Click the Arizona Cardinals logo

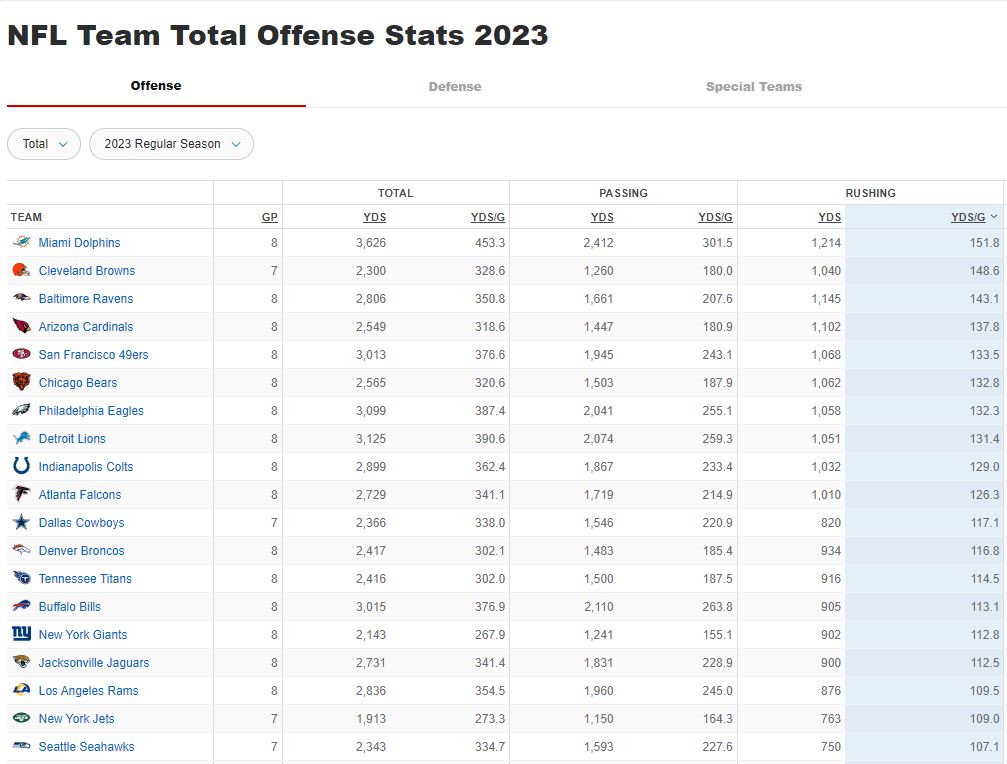22,326
